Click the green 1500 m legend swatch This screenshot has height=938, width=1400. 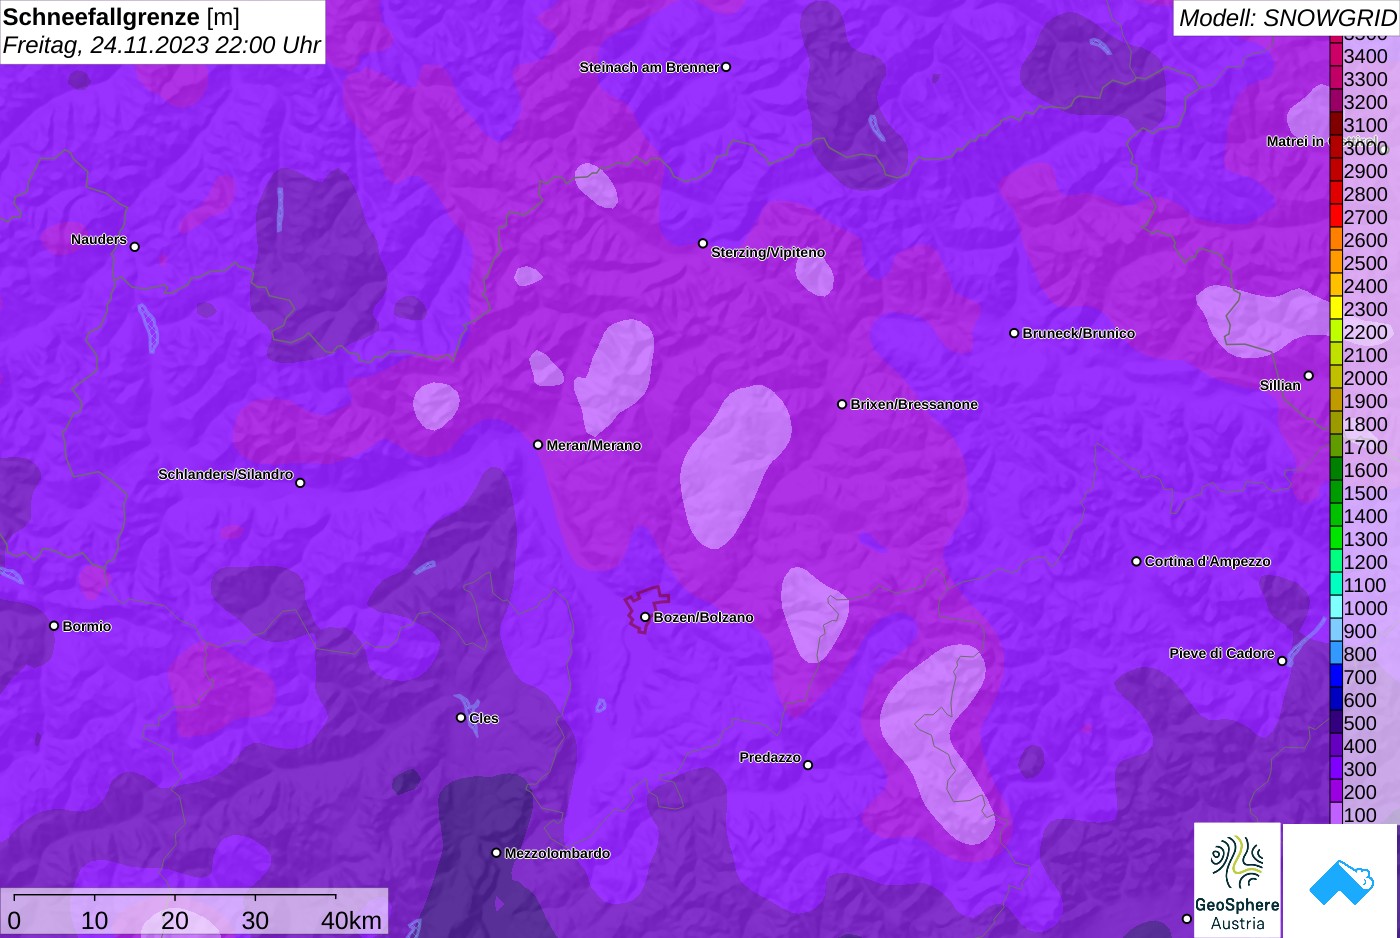tap(1335, 493)
